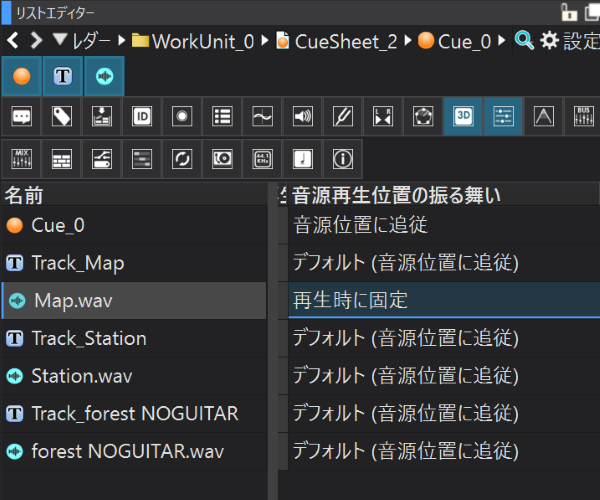Click the wave curve column icon
Viewport: 600px width, 500px height.
click(x=262, y=116)
